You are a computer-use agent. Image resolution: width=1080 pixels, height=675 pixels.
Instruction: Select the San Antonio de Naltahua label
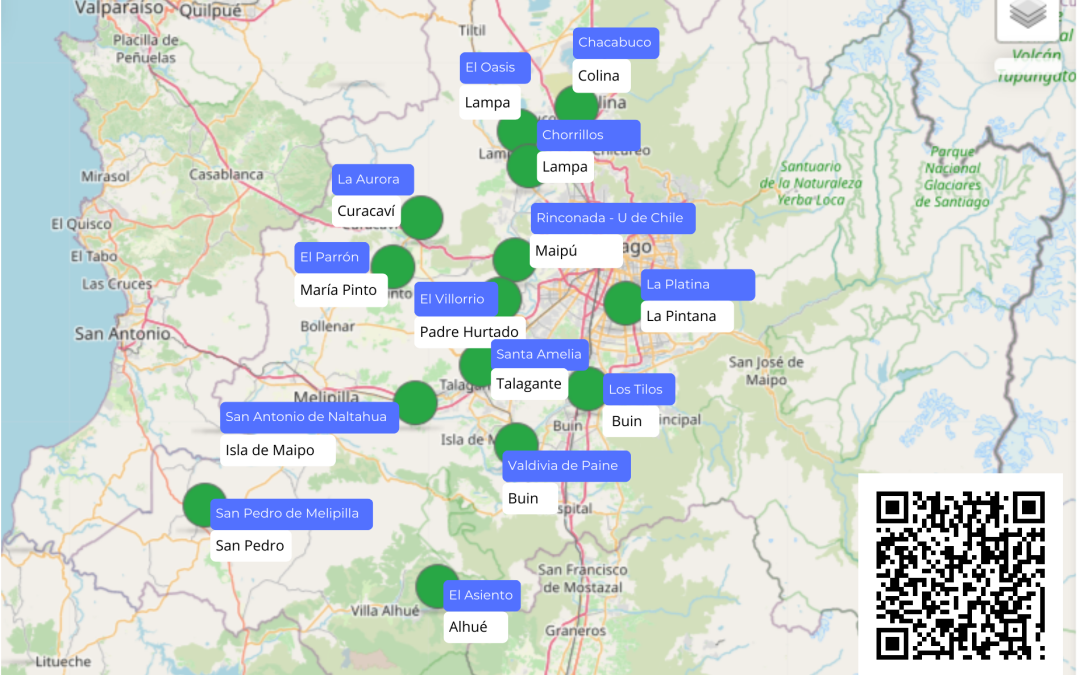[309, 417]
